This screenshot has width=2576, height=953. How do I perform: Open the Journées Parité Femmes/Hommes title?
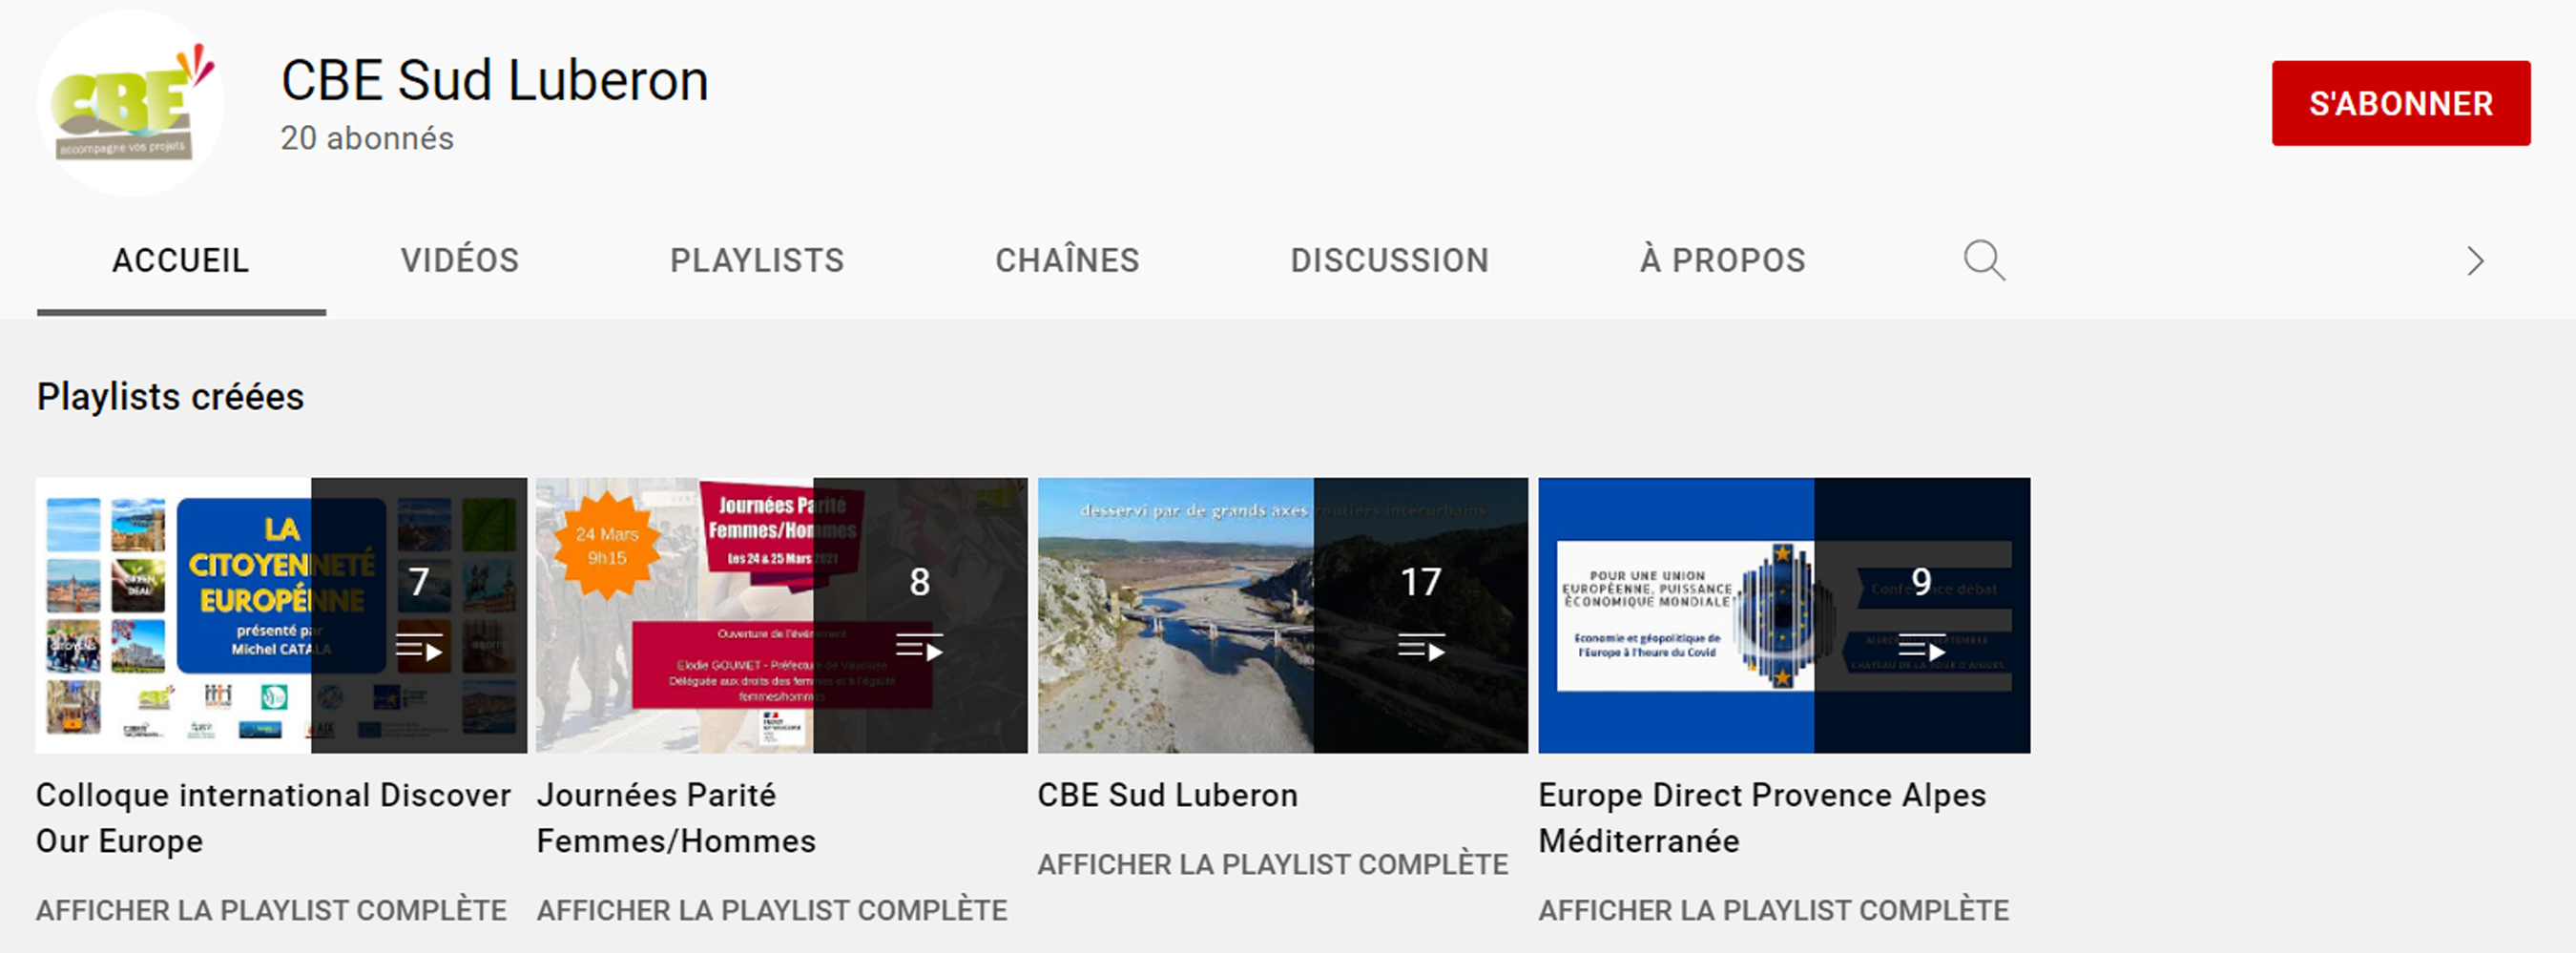(676, 818)
